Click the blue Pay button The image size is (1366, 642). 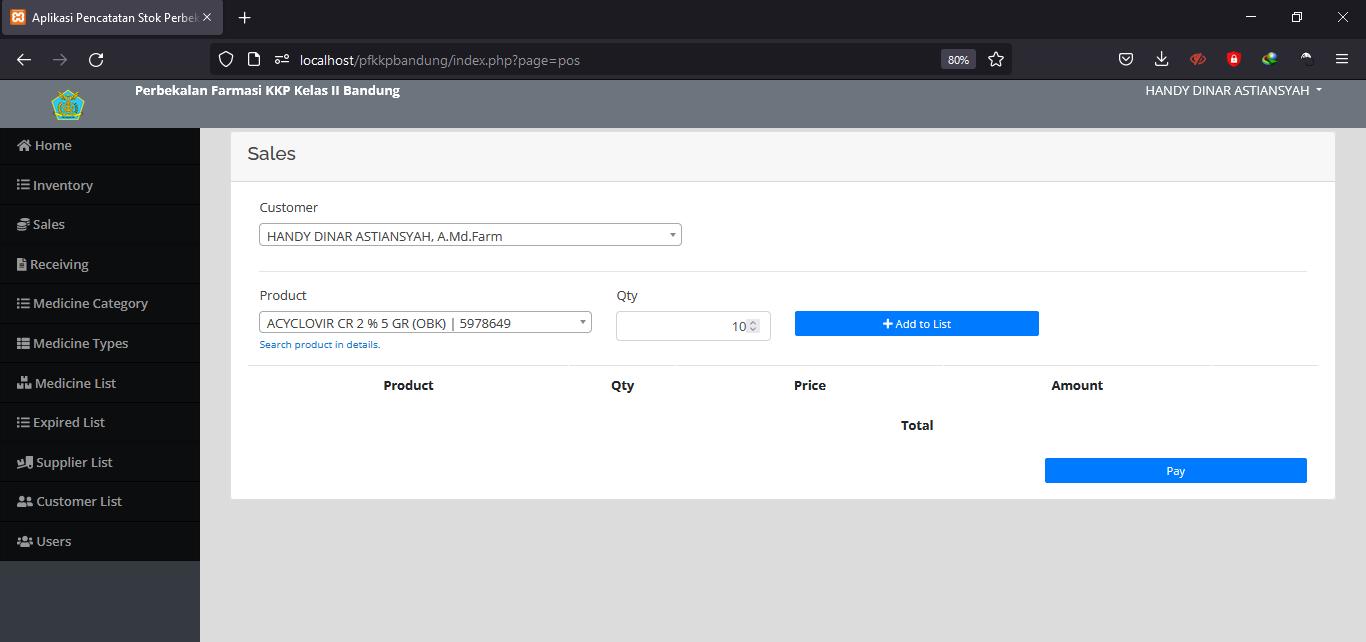pos(1175,470)
